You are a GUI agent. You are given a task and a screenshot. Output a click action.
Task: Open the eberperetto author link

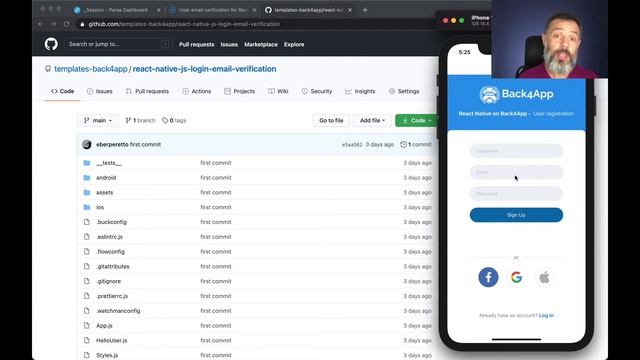[112, 144]
